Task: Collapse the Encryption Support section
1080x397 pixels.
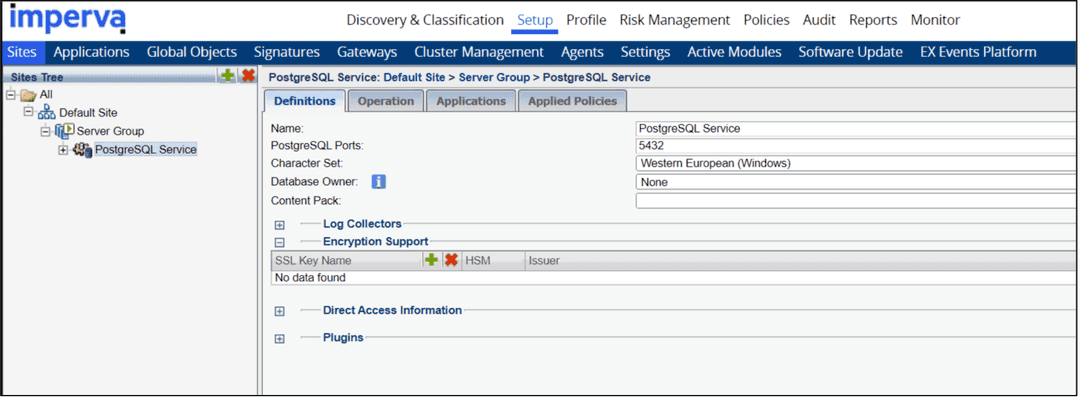Action: tap(280, 242)
